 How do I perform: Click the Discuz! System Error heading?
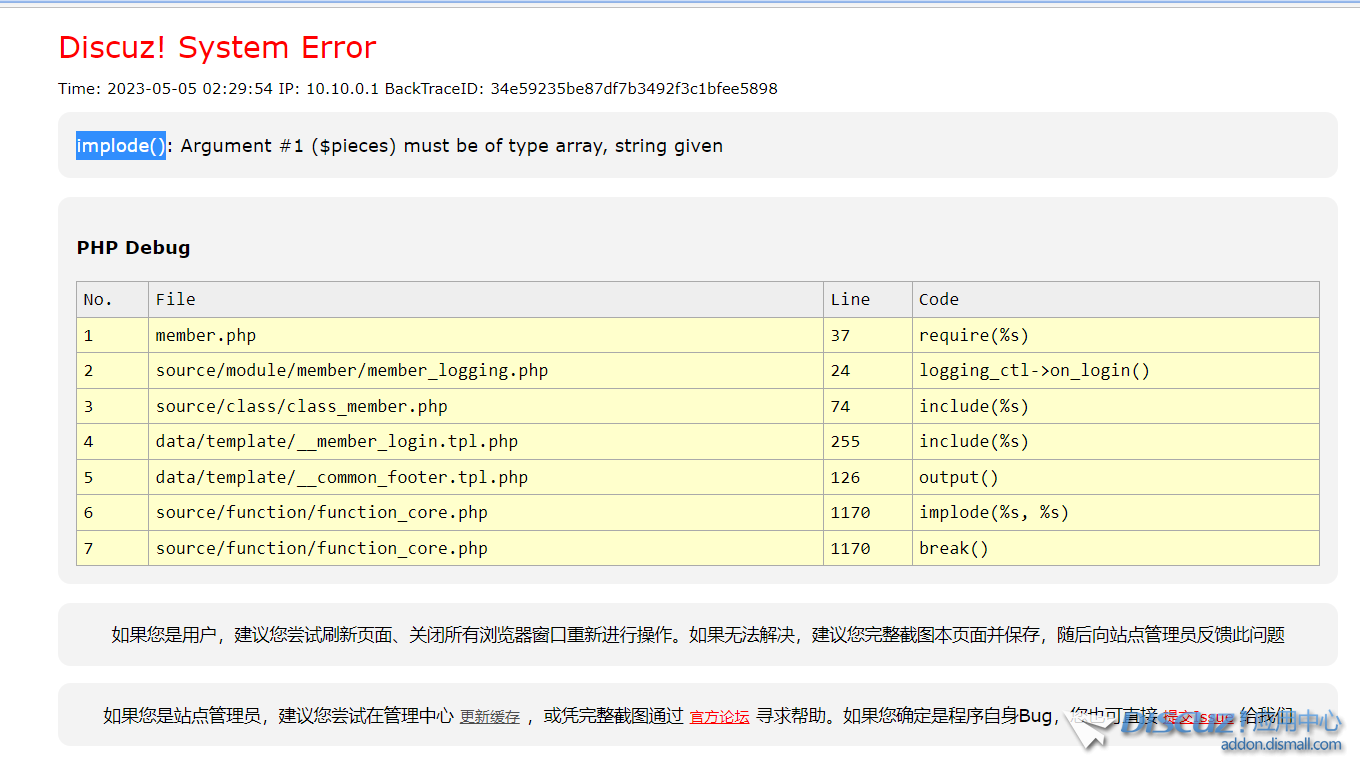217,47
